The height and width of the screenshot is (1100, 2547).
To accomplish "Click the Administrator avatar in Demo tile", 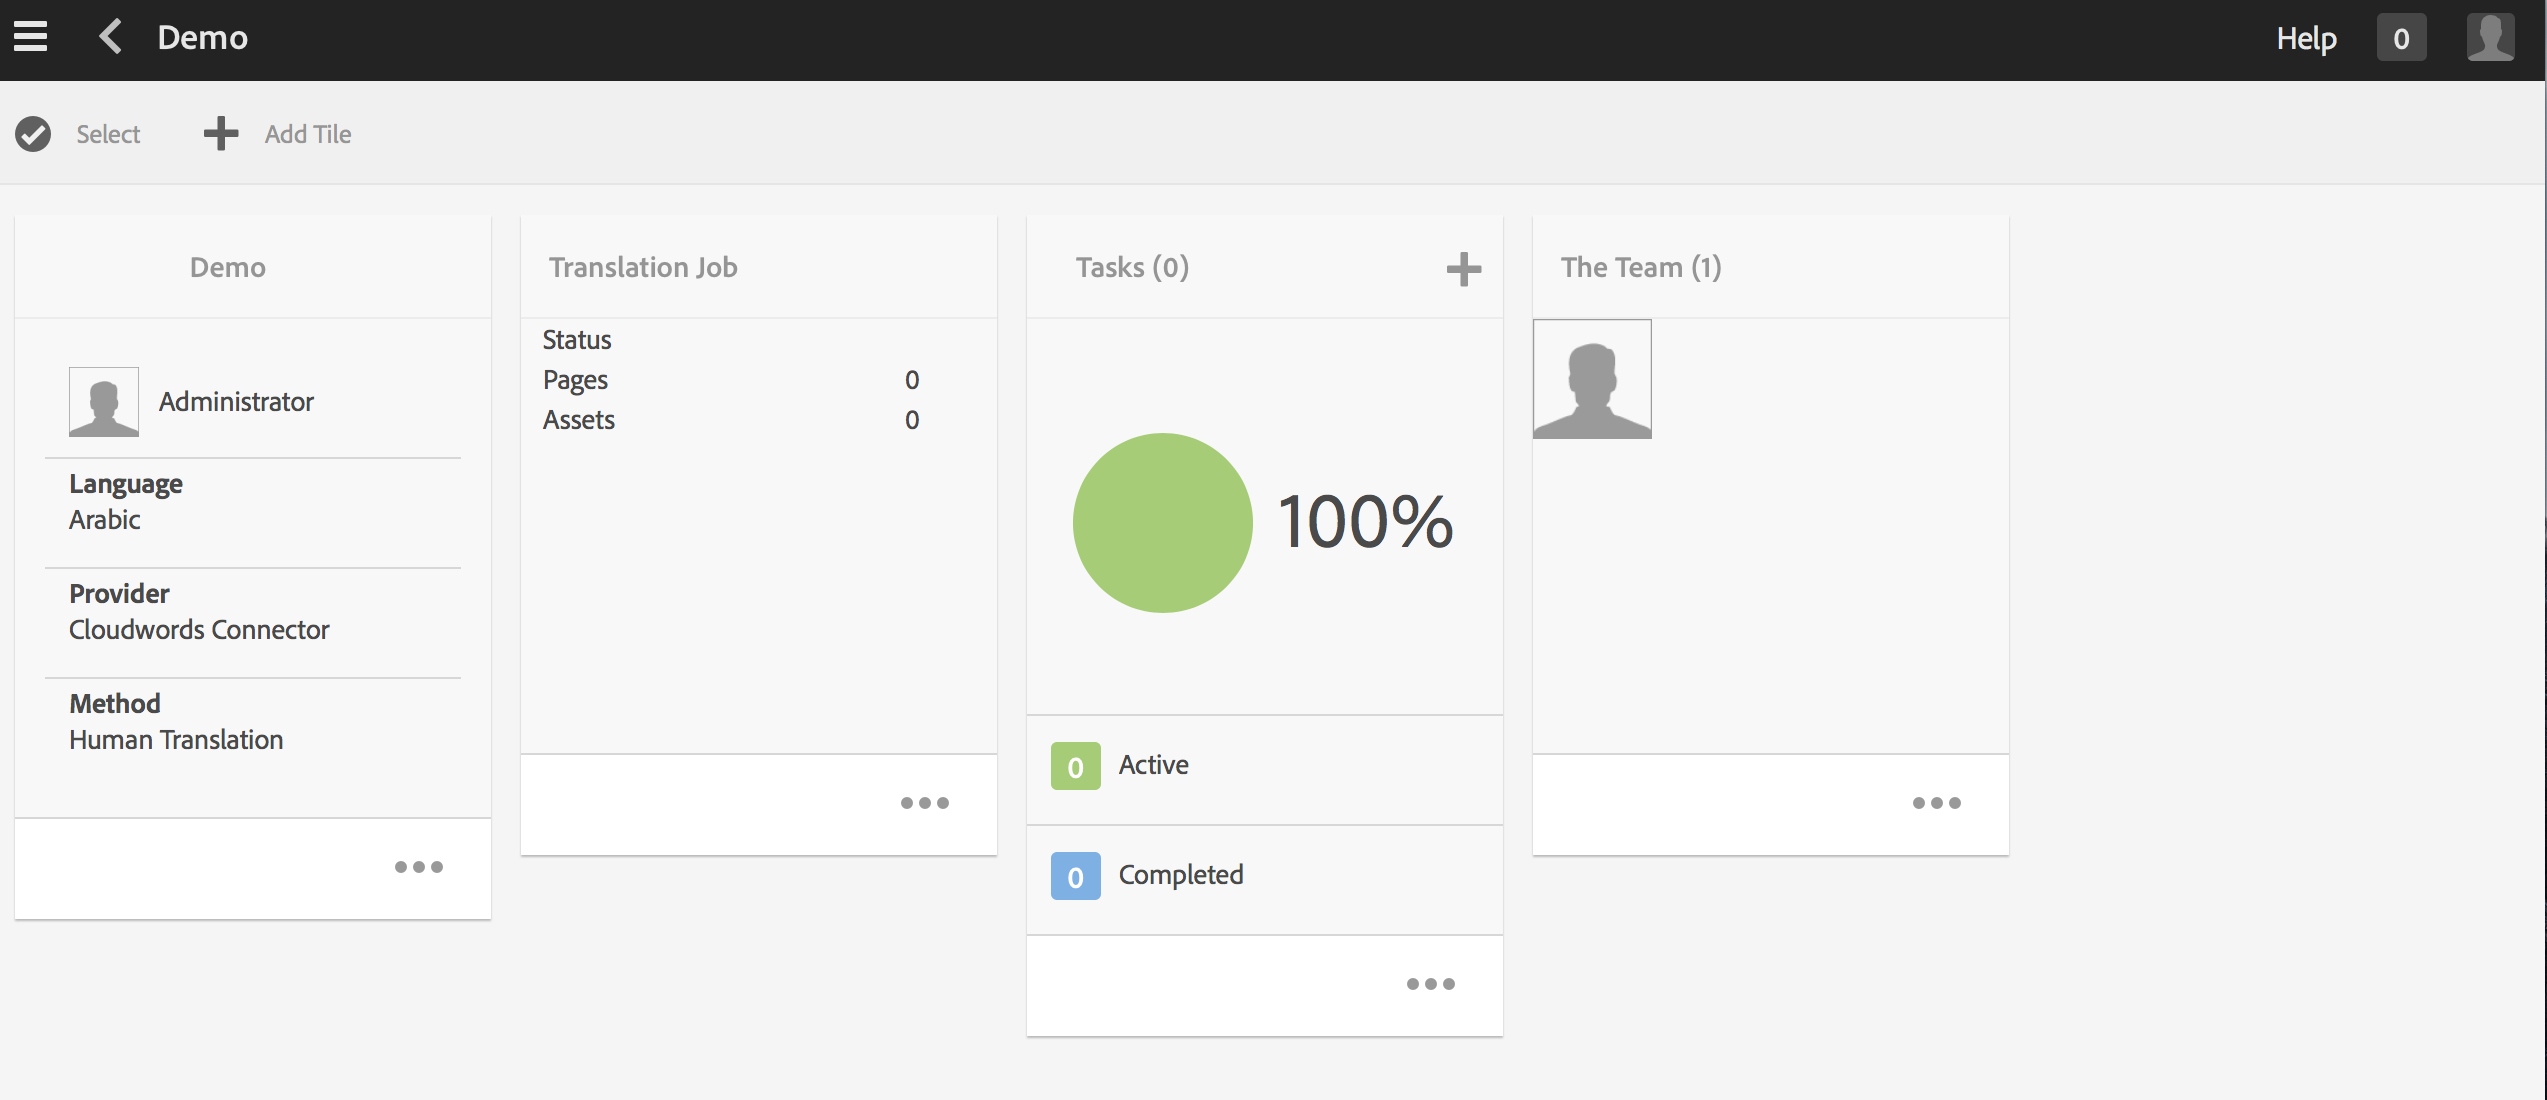I will pos(104,402).
